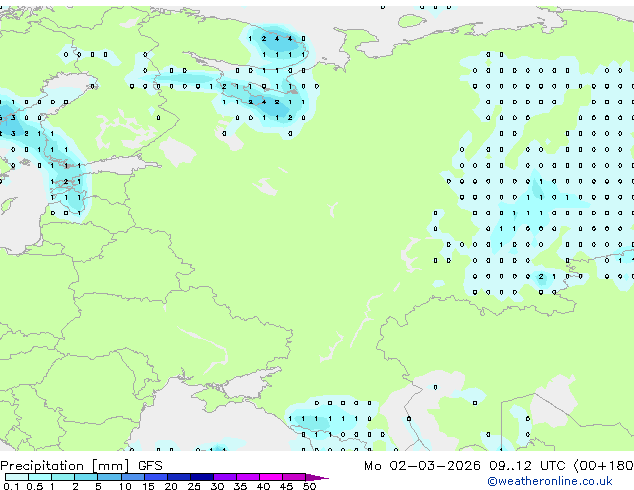Click the legend label '20'
Image resolution: width=634 pixels, height=490 pixels.
click(x=171, y=486)
